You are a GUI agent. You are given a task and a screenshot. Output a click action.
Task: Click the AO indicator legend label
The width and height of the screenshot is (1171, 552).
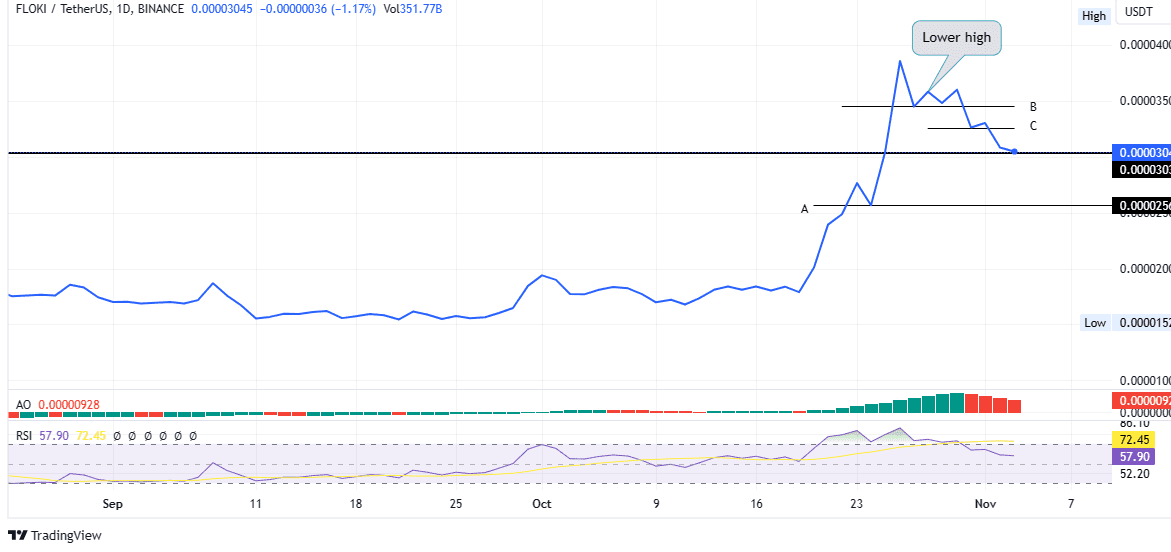point(24,405)
